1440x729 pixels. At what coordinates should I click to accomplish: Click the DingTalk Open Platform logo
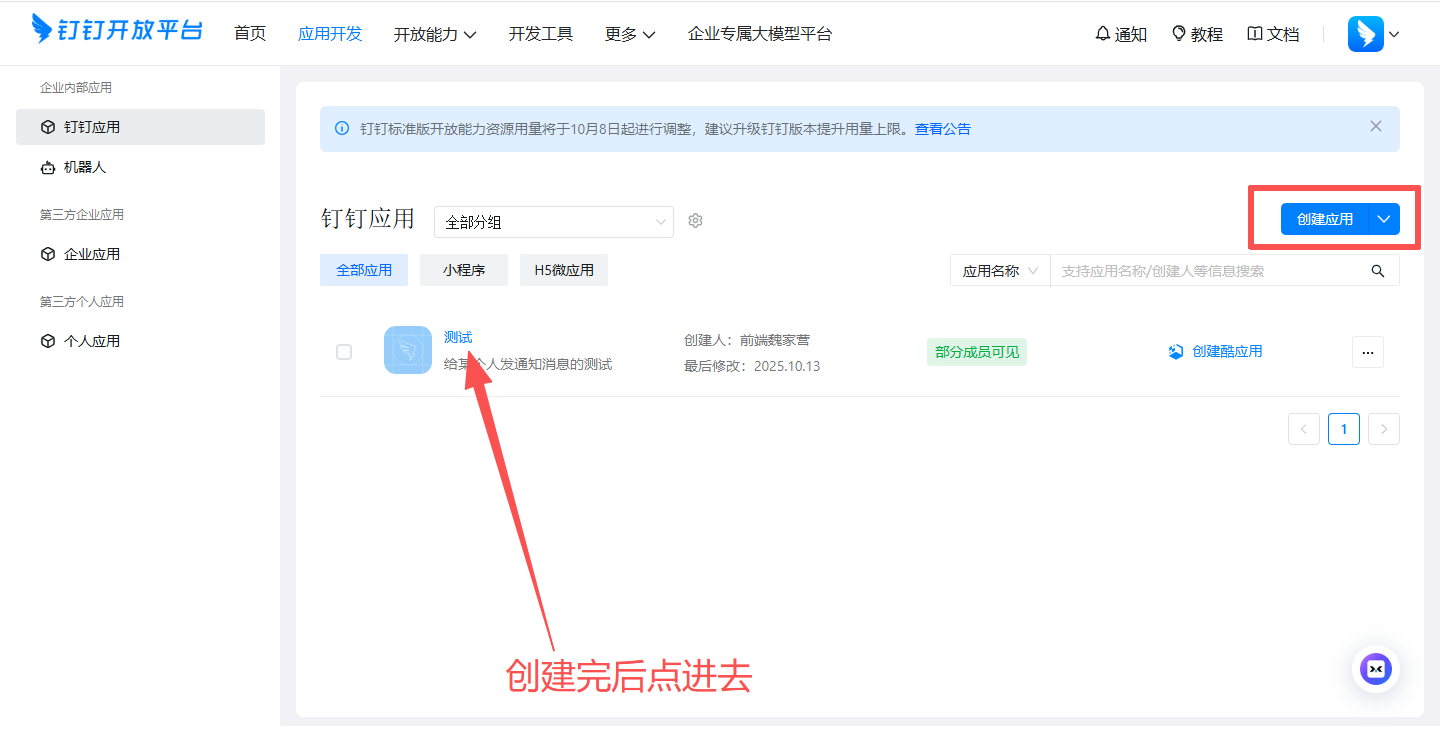pyautogui.click(x=117, y=30)
